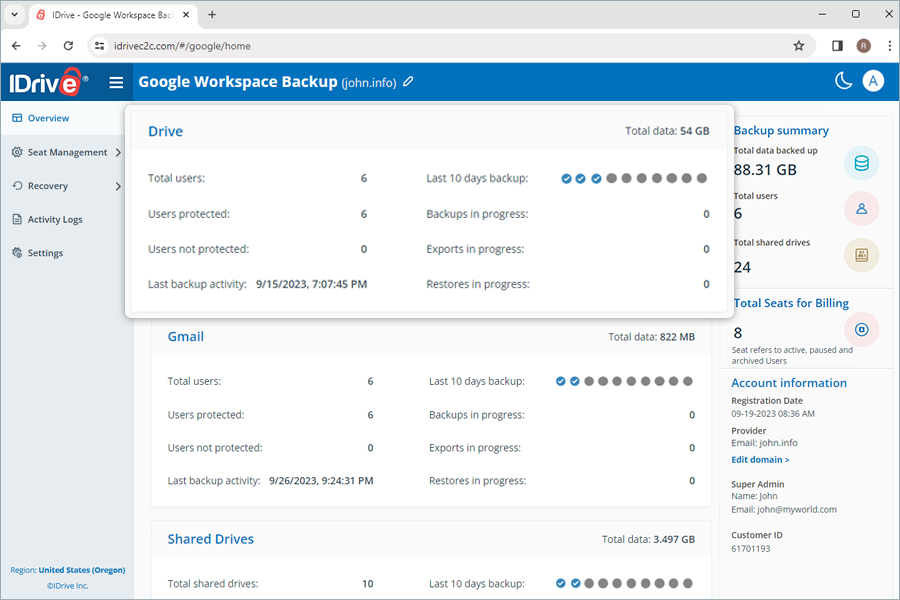Open the account avatar menu
900x600 pixels.
tap(873, 82)
